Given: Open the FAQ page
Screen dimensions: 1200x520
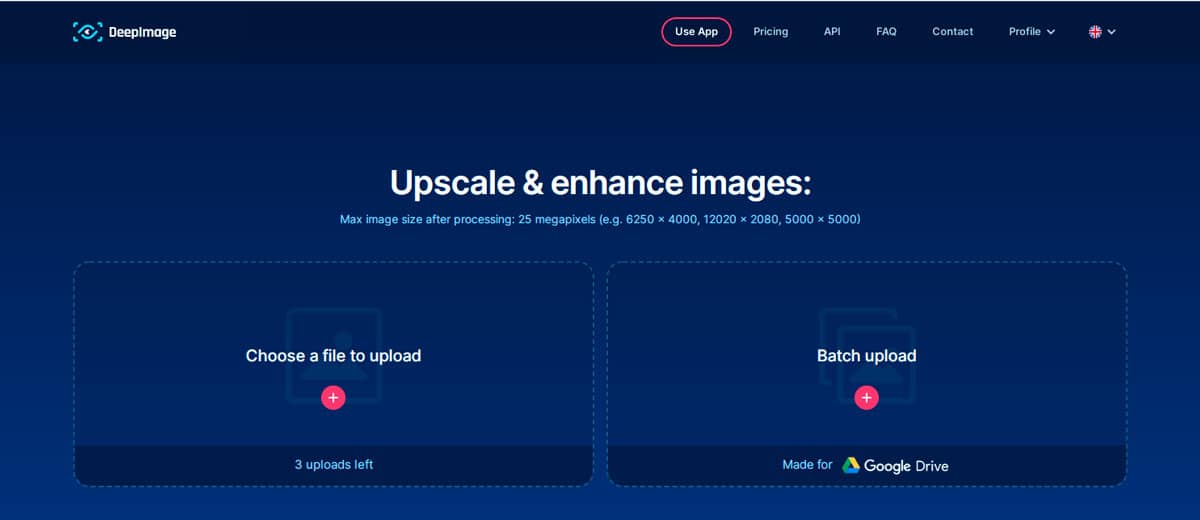Looking at the screenshot, I should [x=886, y=32].
